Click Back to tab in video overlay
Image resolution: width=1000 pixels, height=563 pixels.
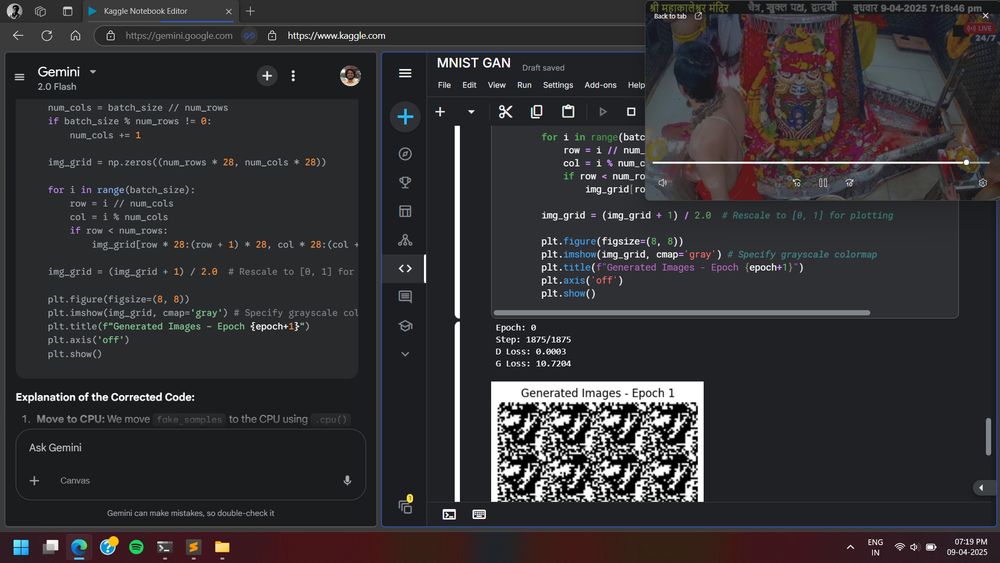tap(677, 16)
